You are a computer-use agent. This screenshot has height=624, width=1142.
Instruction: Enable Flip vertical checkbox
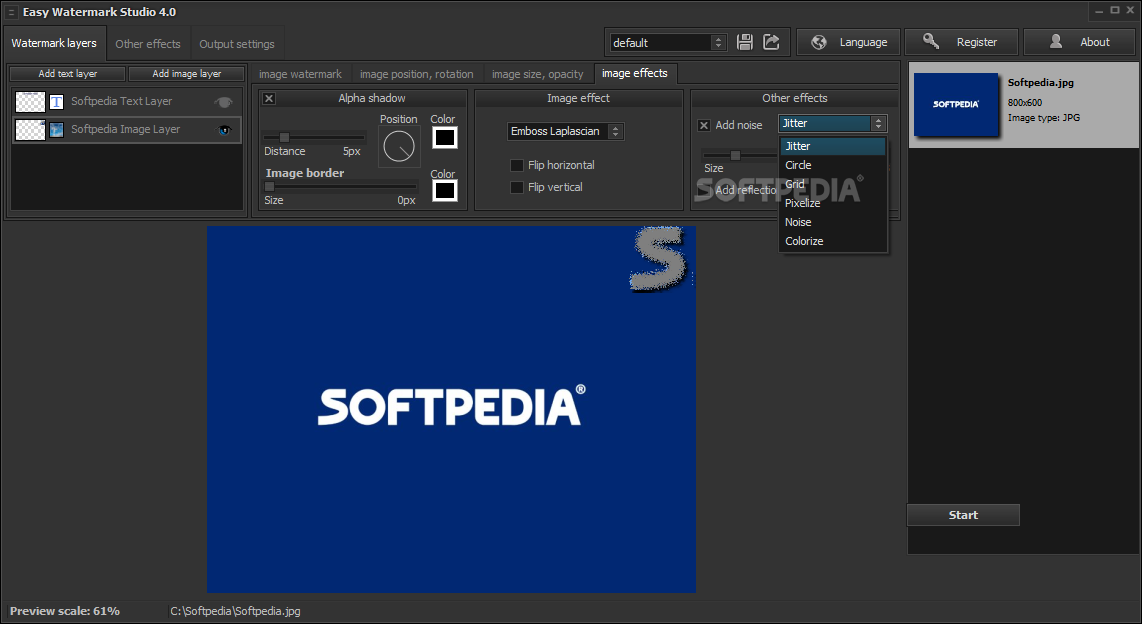[516, 187]
